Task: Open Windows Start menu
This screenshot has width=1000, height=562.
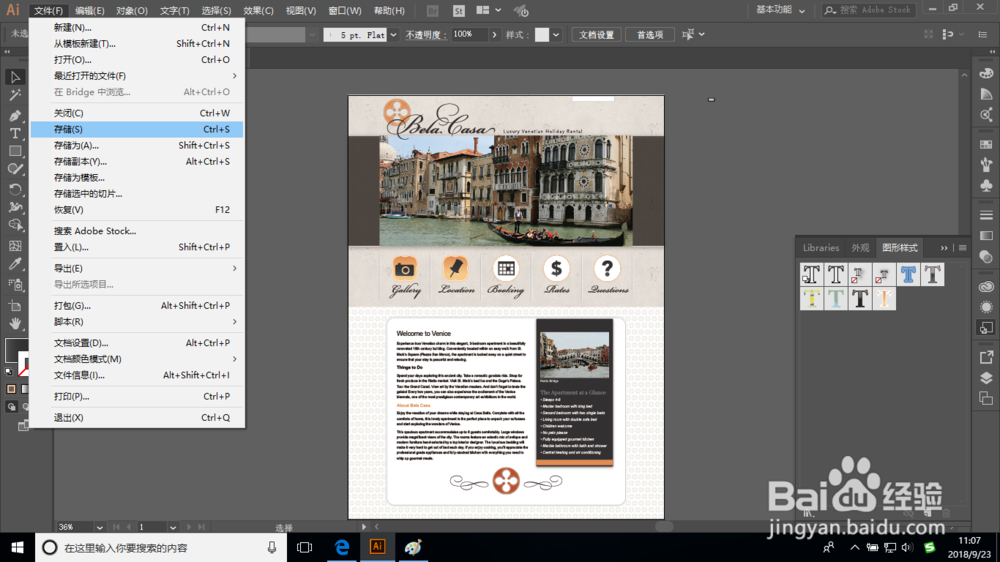Action: tap(17, 547)
